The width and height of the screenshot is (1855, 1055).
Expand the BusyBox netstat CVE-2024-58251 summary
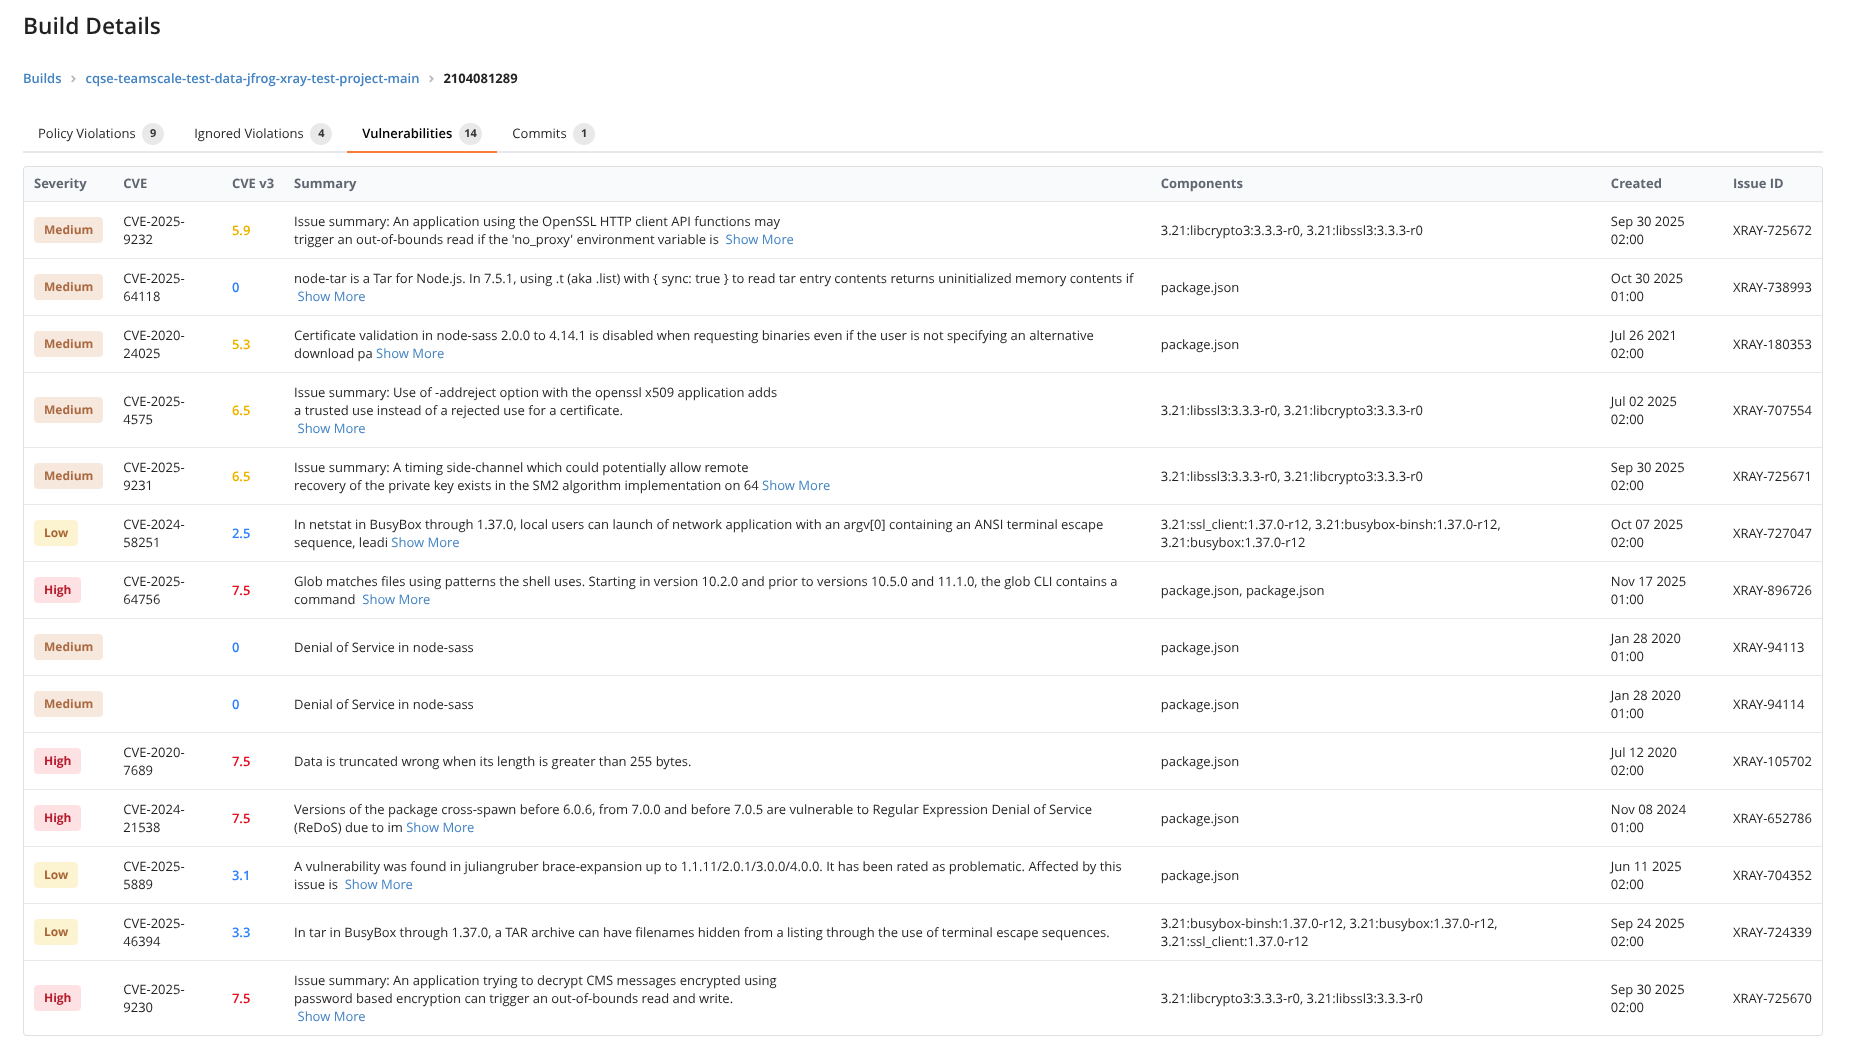click(x=425, y=542)
